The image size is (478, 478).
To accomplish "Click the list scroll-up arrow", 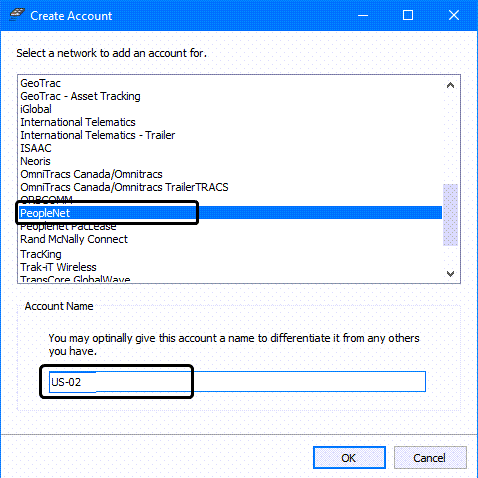I will tap(450, 85).
